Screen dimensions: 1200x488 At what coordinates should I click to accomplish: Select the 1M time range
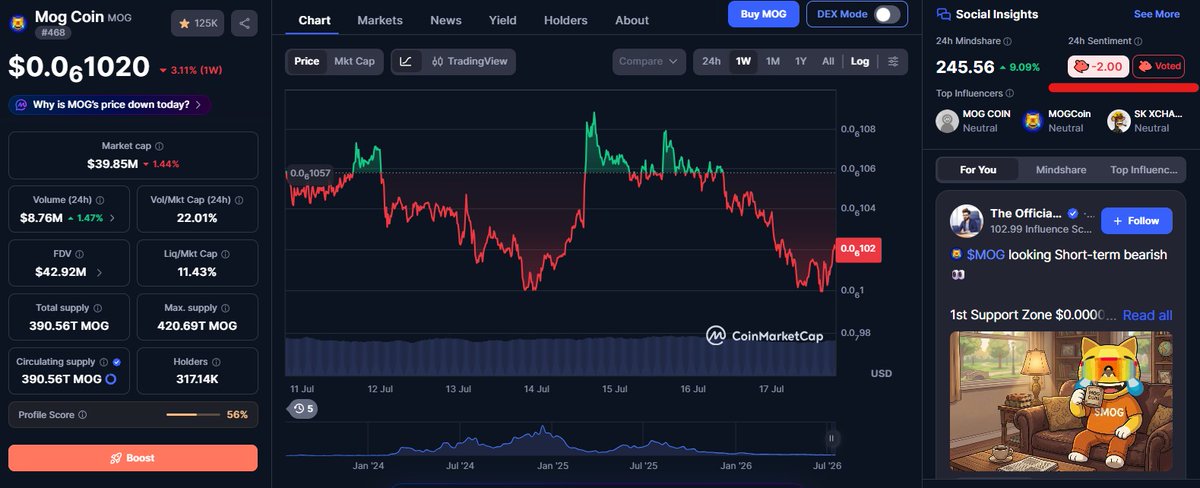pyautogui.click(x=773, y=61)
